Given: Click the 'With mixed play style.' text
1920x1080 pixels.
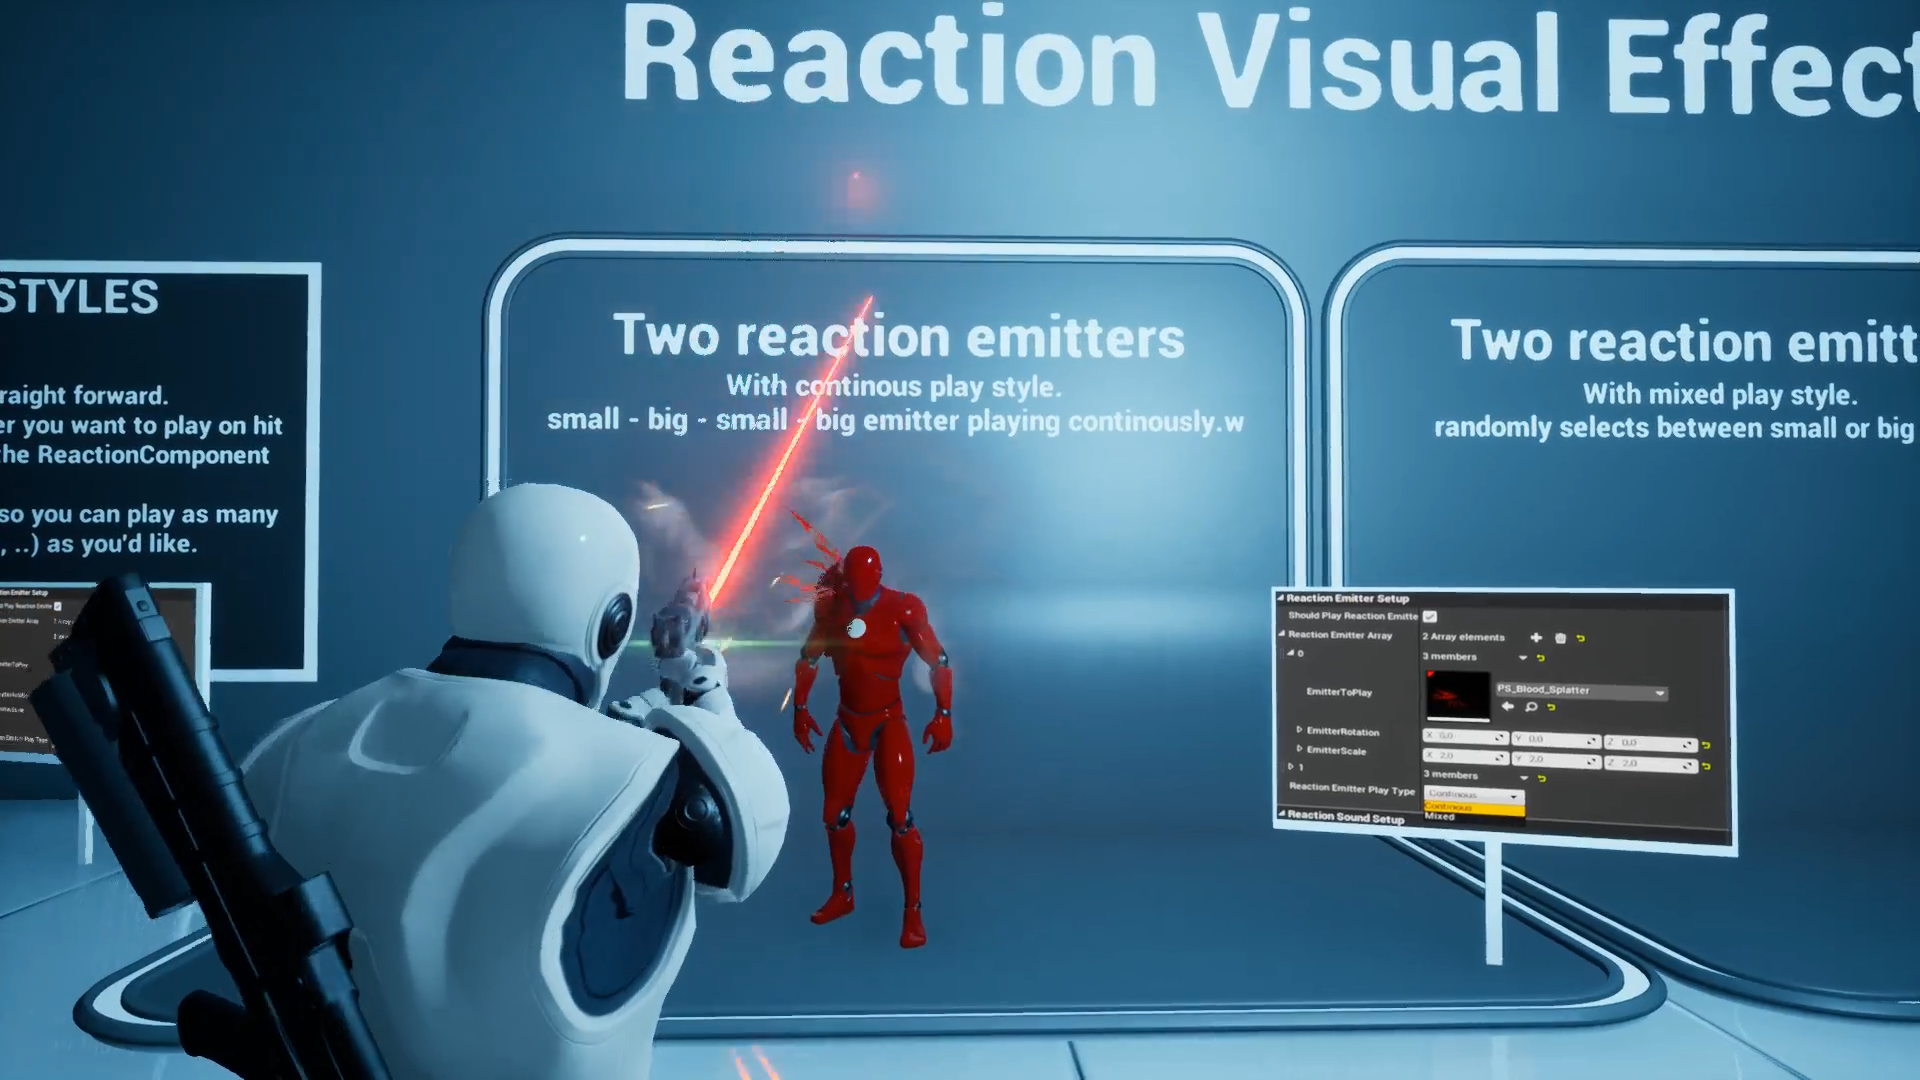Looking at the screenshot, I should [1720, 394].
